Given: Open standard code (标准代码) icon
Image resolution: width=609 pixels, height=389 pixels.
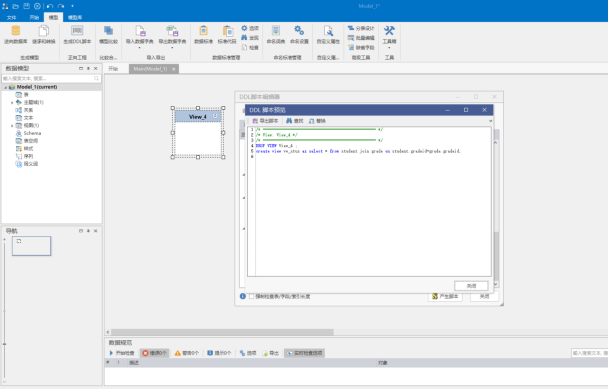Looking at the screenshot, I should pyautogui.click(x=227, y=35).
